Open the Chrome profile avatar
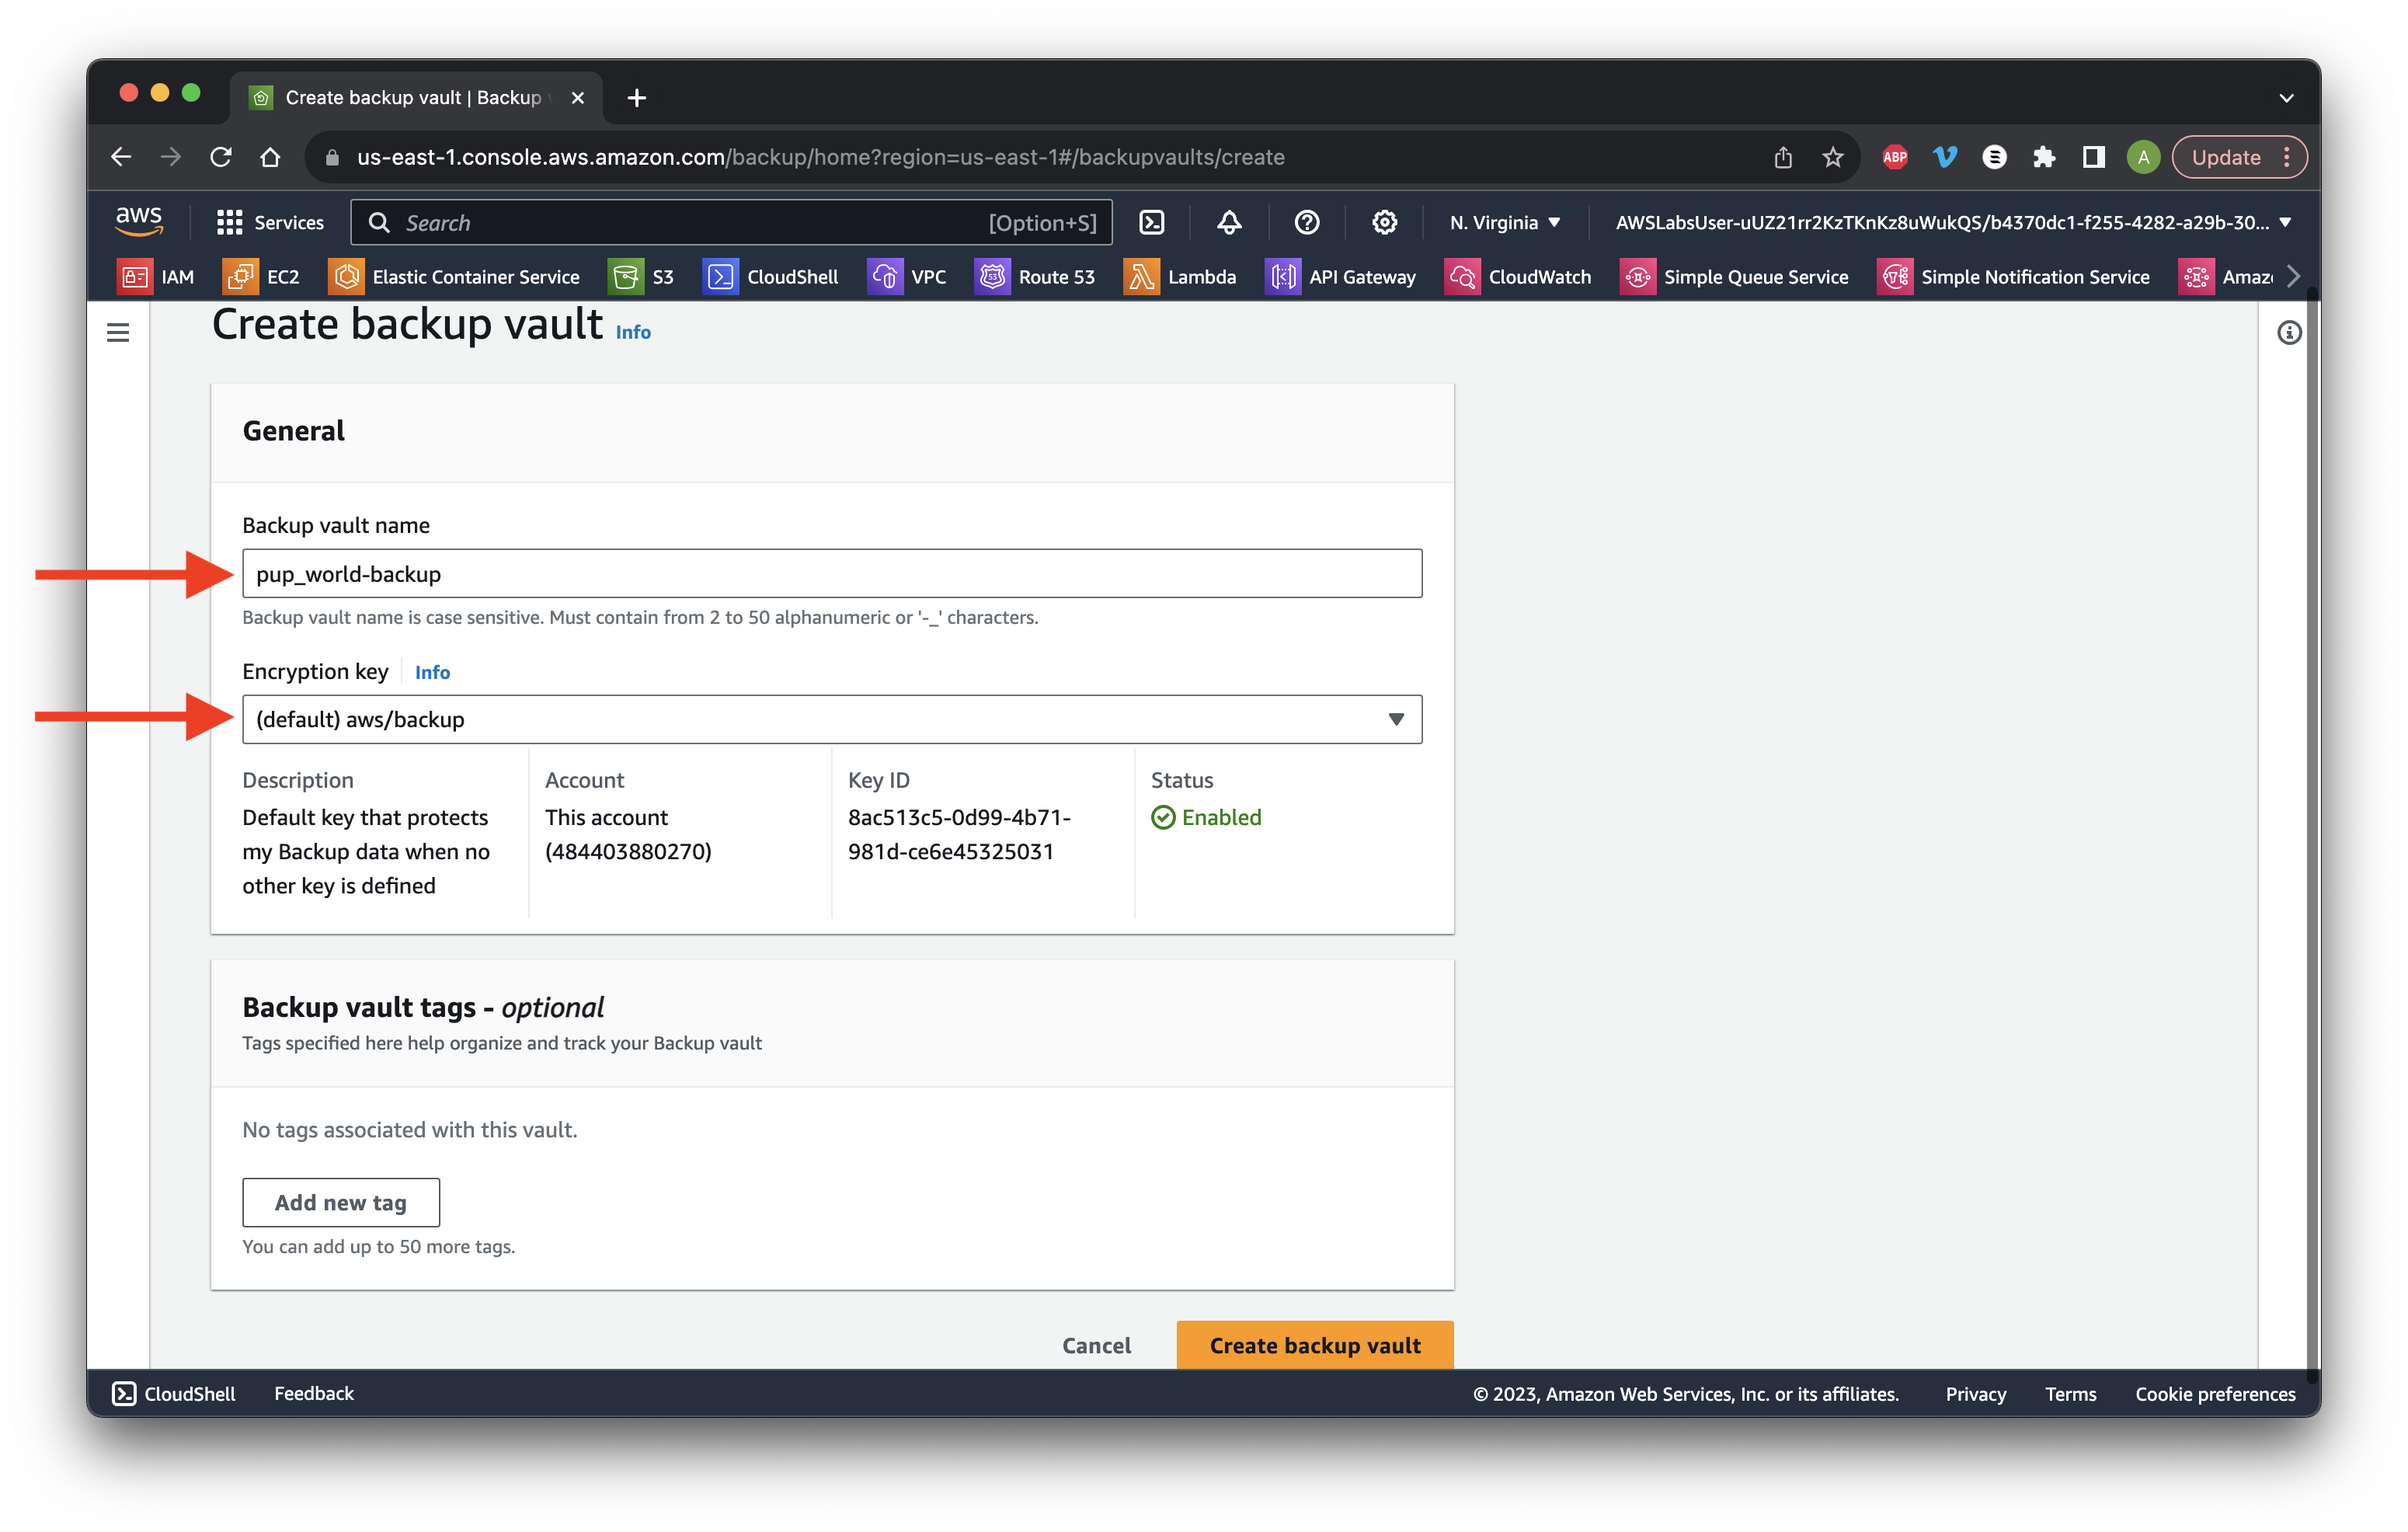The height and width of the screenshot is (1532, 2408). pyautogui.click(x=2143, y=157)
